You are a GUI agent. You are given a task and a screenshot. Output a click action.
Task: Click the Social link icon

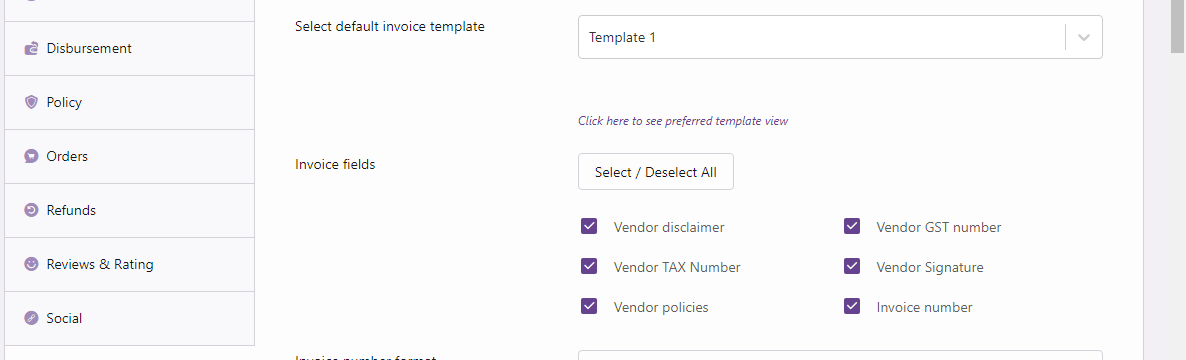pos(31,318)
